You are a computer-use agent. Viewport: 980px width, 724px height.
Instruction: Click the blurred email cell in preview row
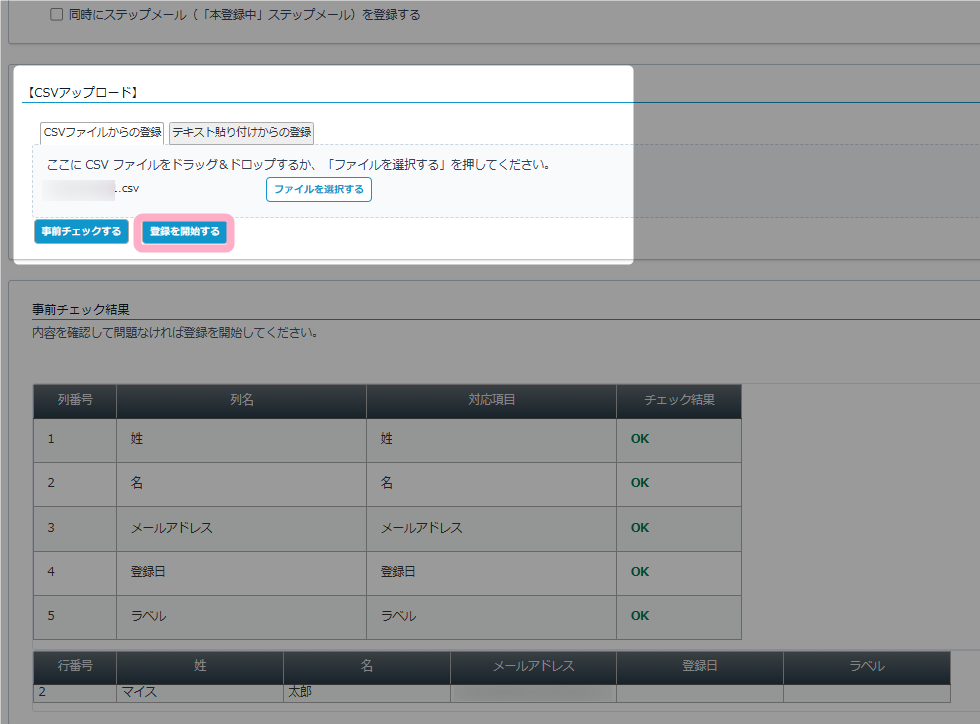(532, 692)
